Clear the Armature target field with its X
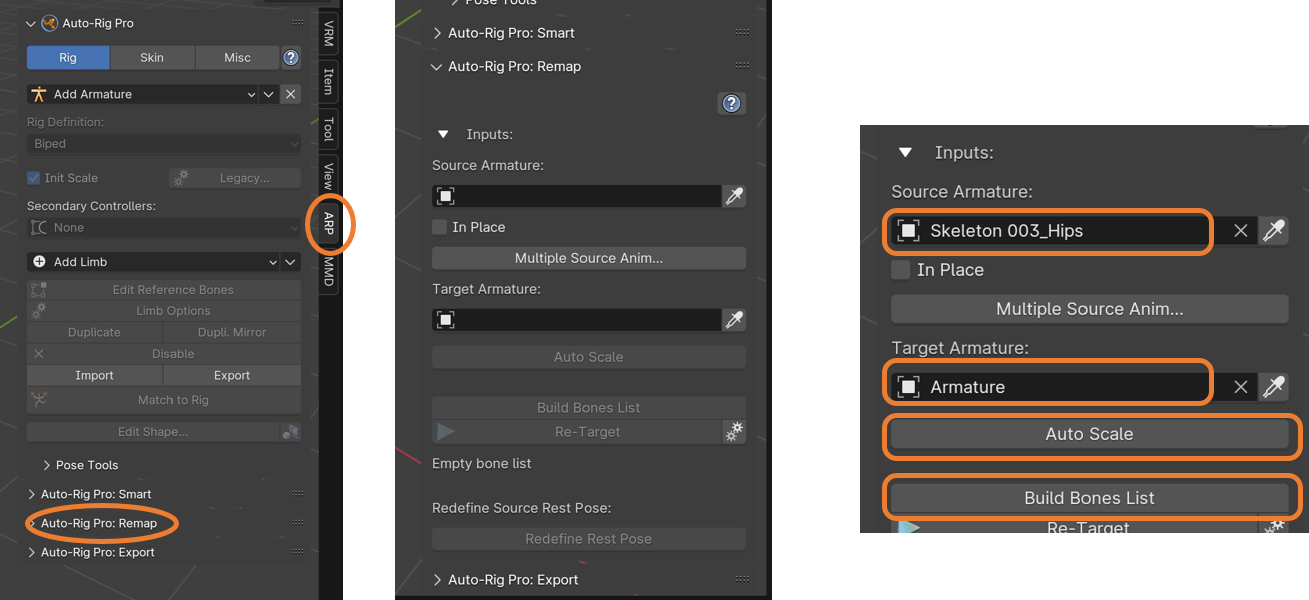Image resolution: width=1309 pixels, height=600 pixels. click(1241, 387)
